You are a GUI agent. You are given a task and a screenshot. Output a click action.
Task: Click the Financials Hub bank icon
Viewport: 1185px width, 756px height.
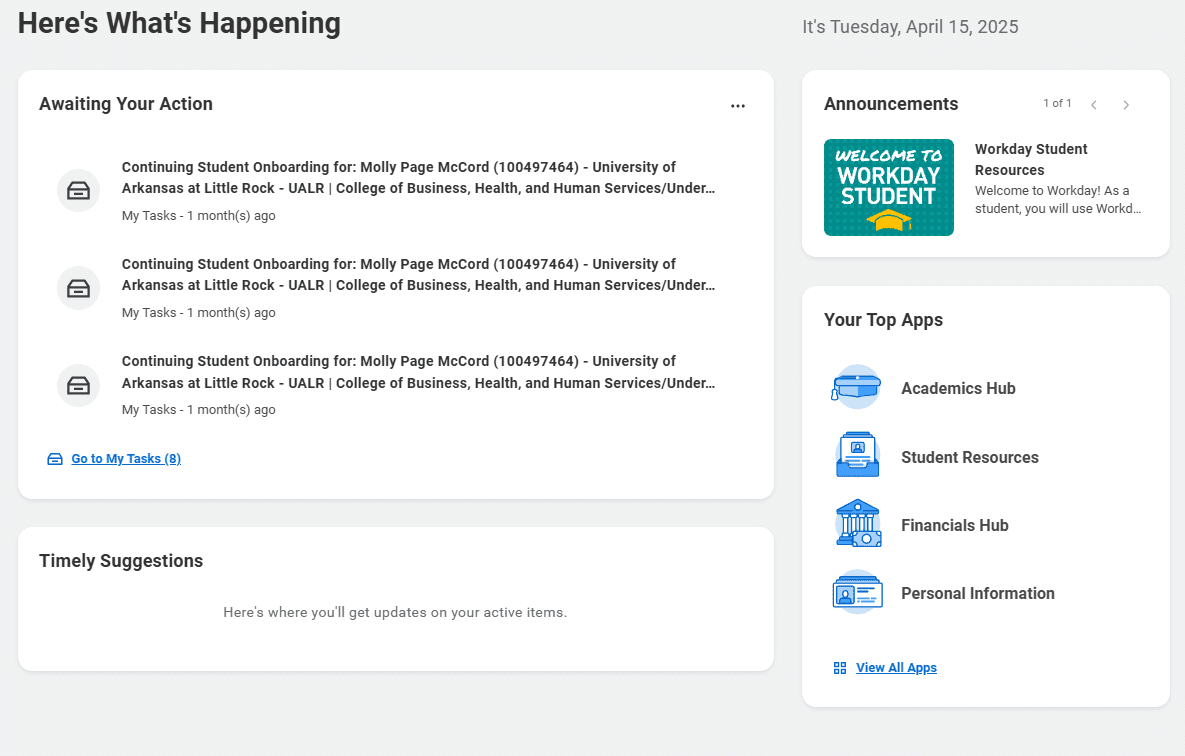(x=857, y=524)
